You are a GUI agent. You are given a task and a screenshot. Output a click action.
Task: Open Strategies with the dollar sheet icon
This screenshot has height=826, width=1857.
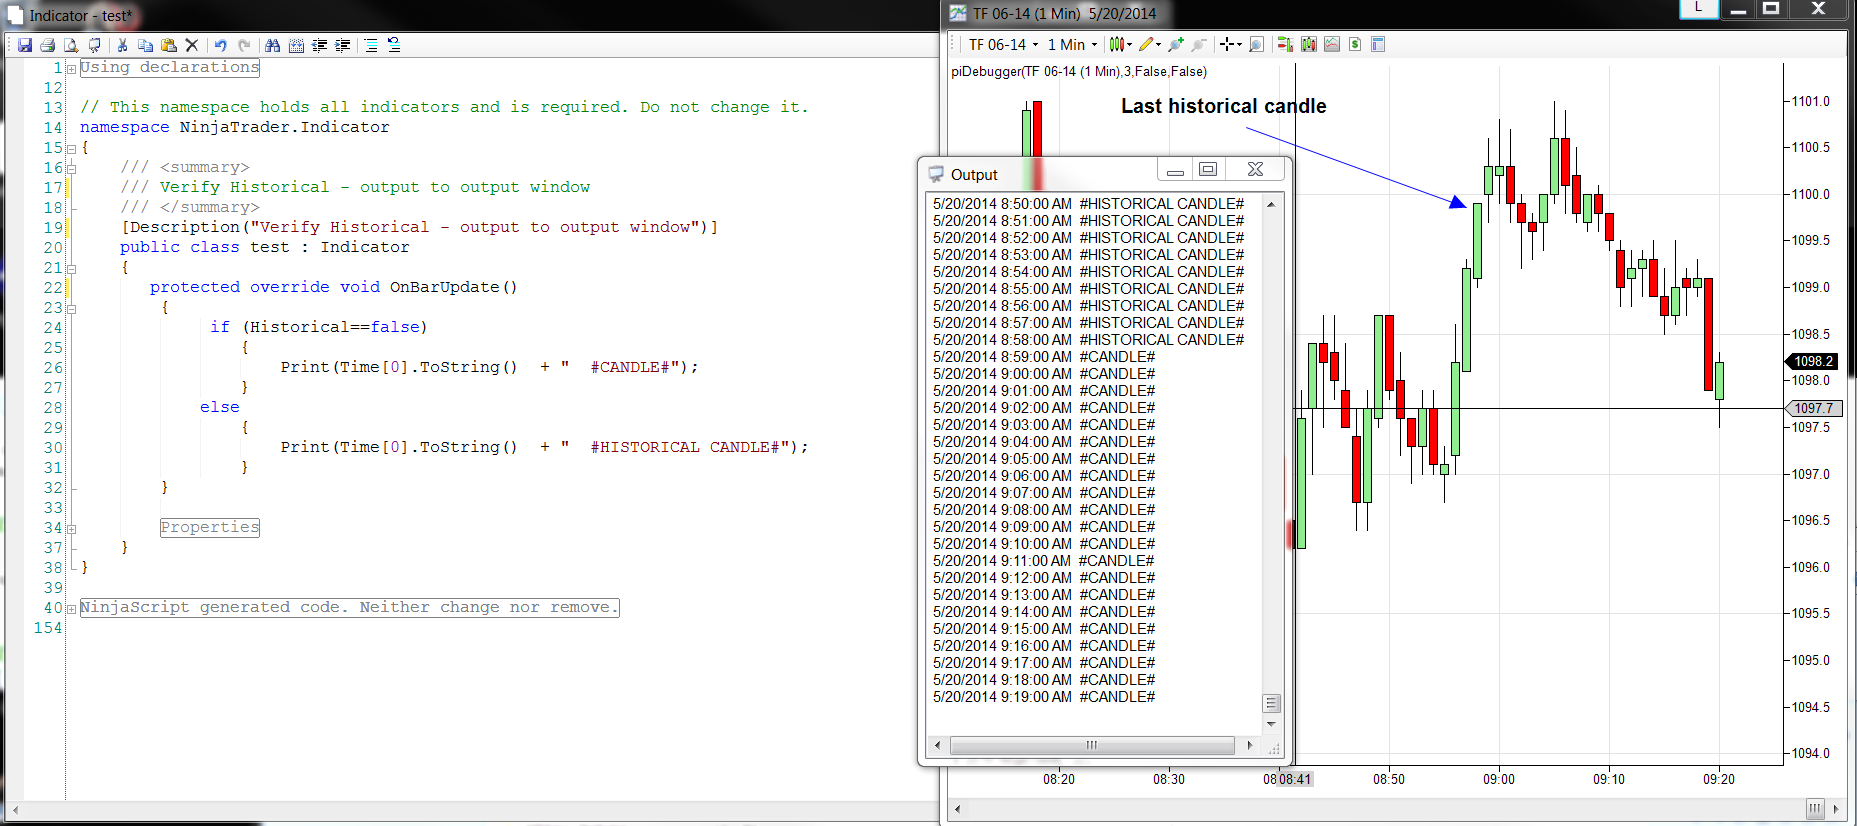coord(1355,44)
